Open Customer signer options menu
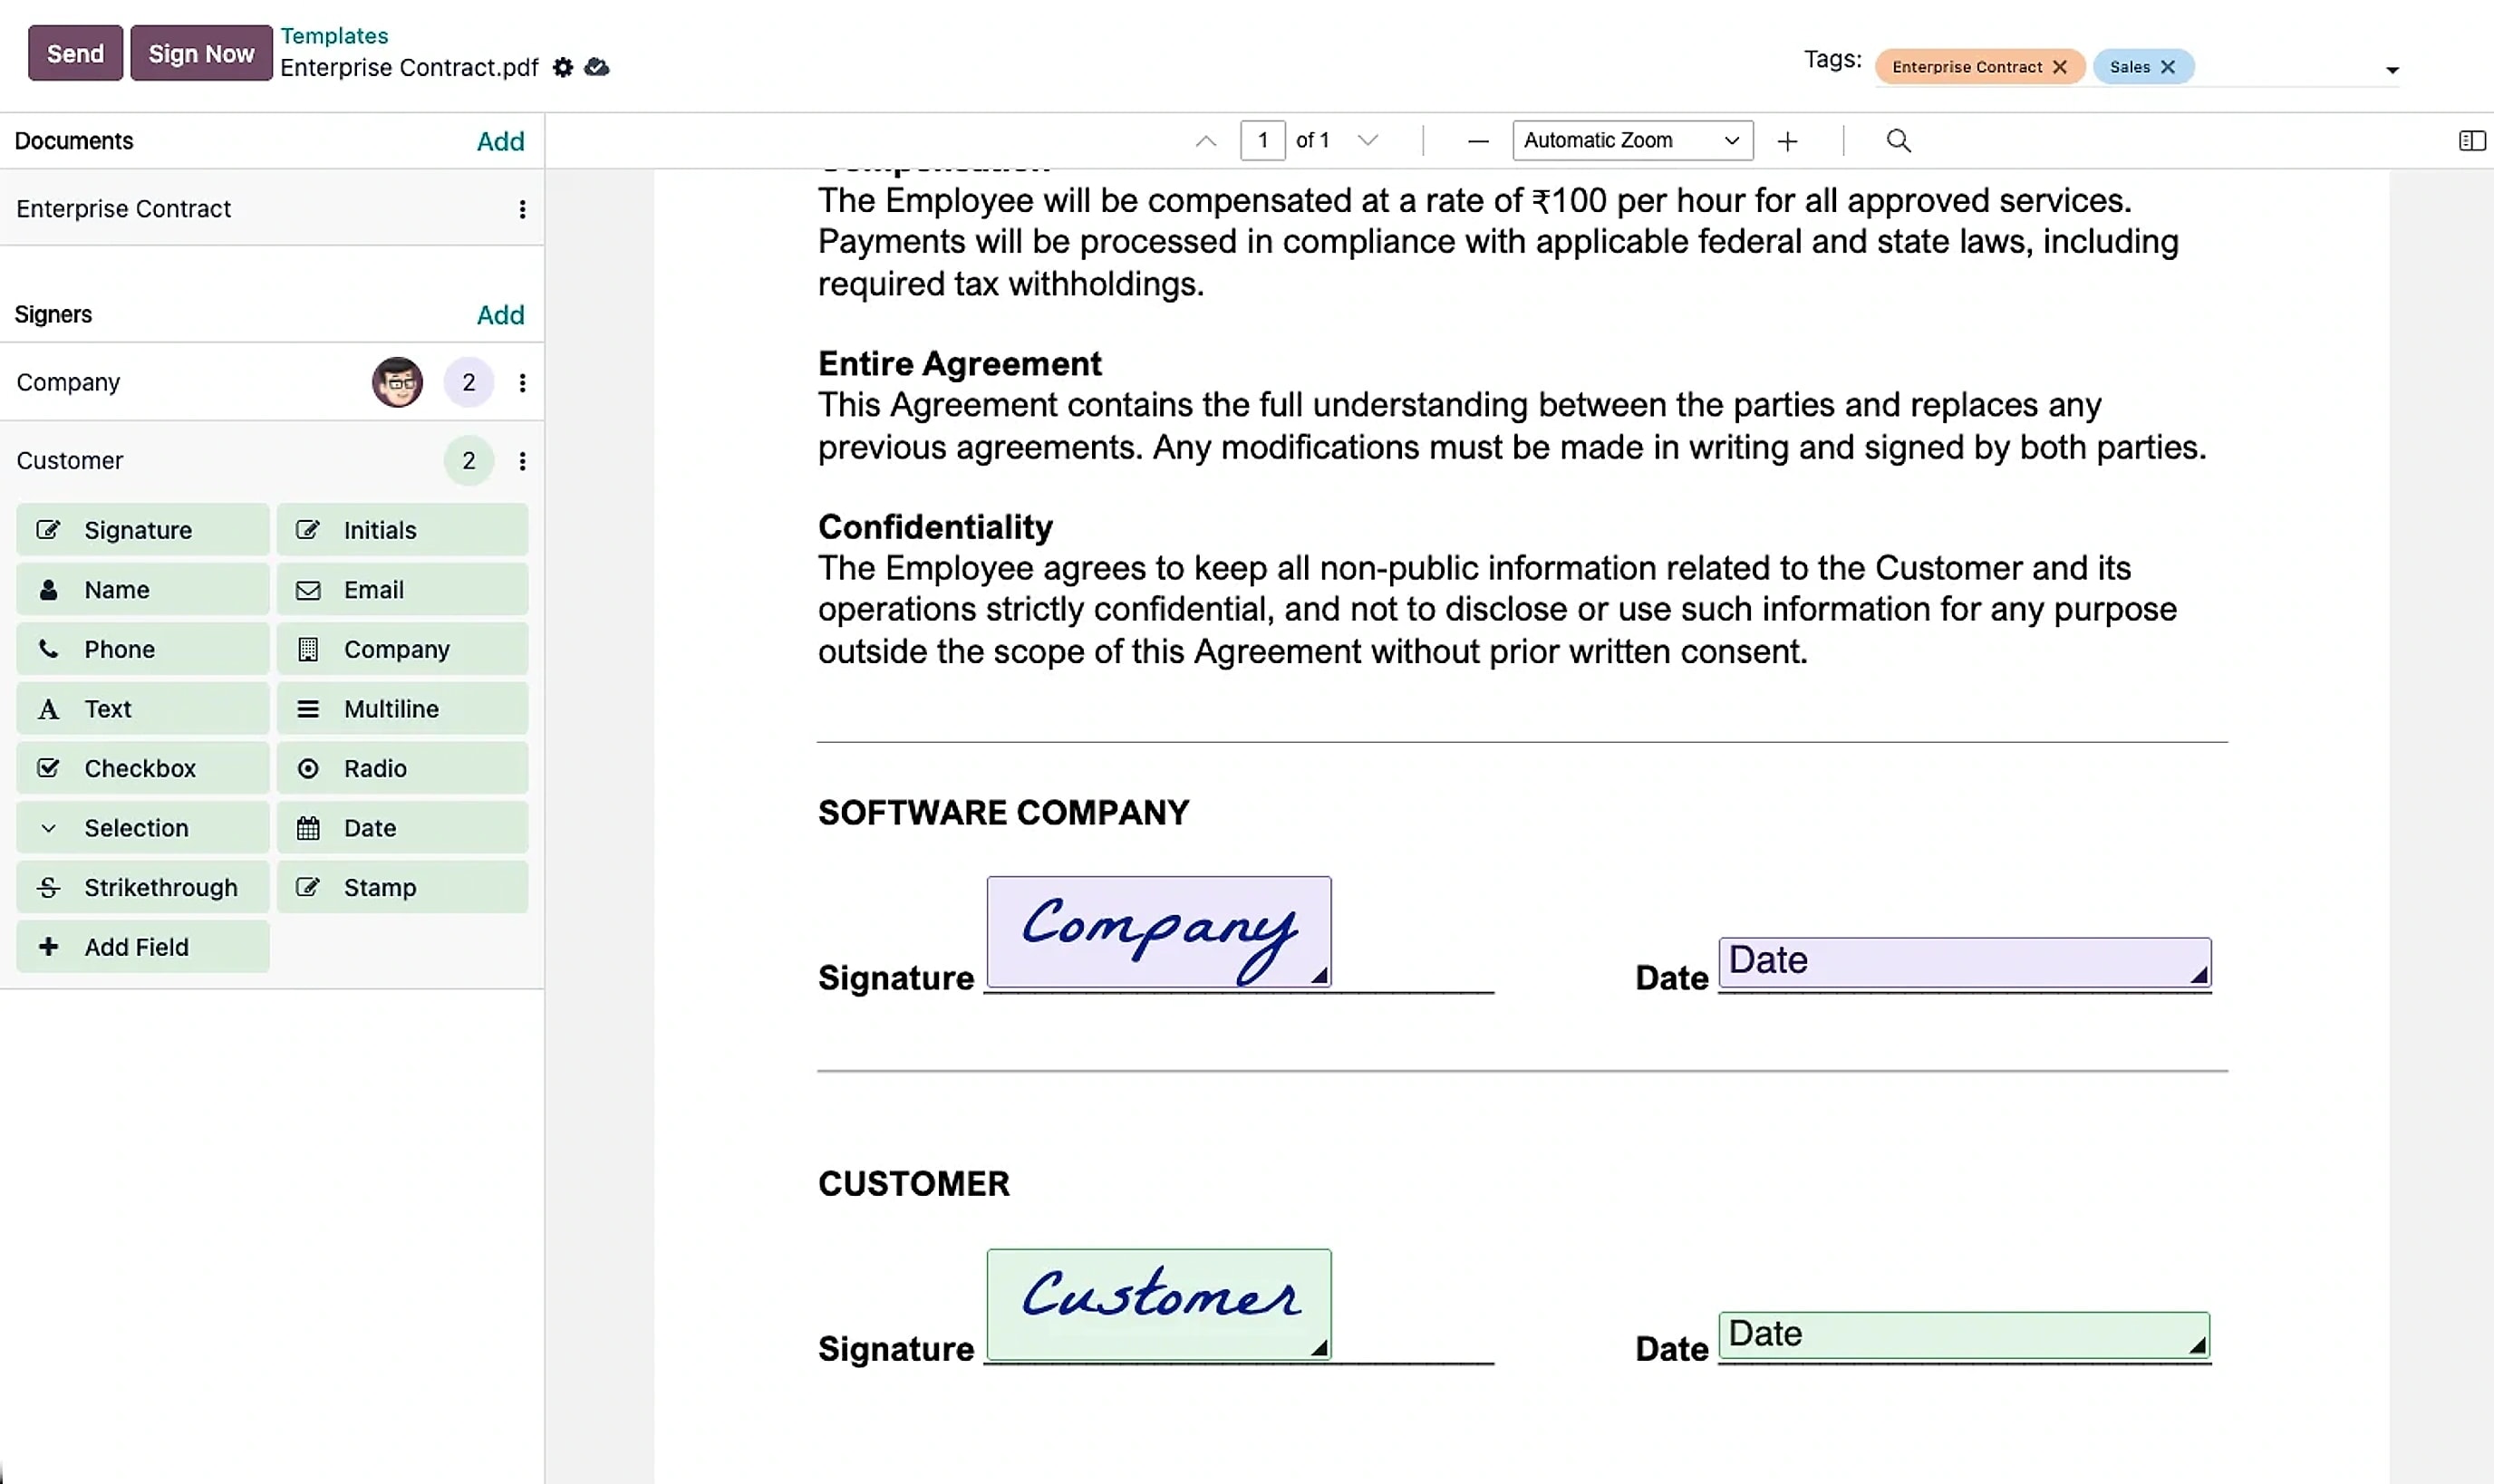 [522, 461]
